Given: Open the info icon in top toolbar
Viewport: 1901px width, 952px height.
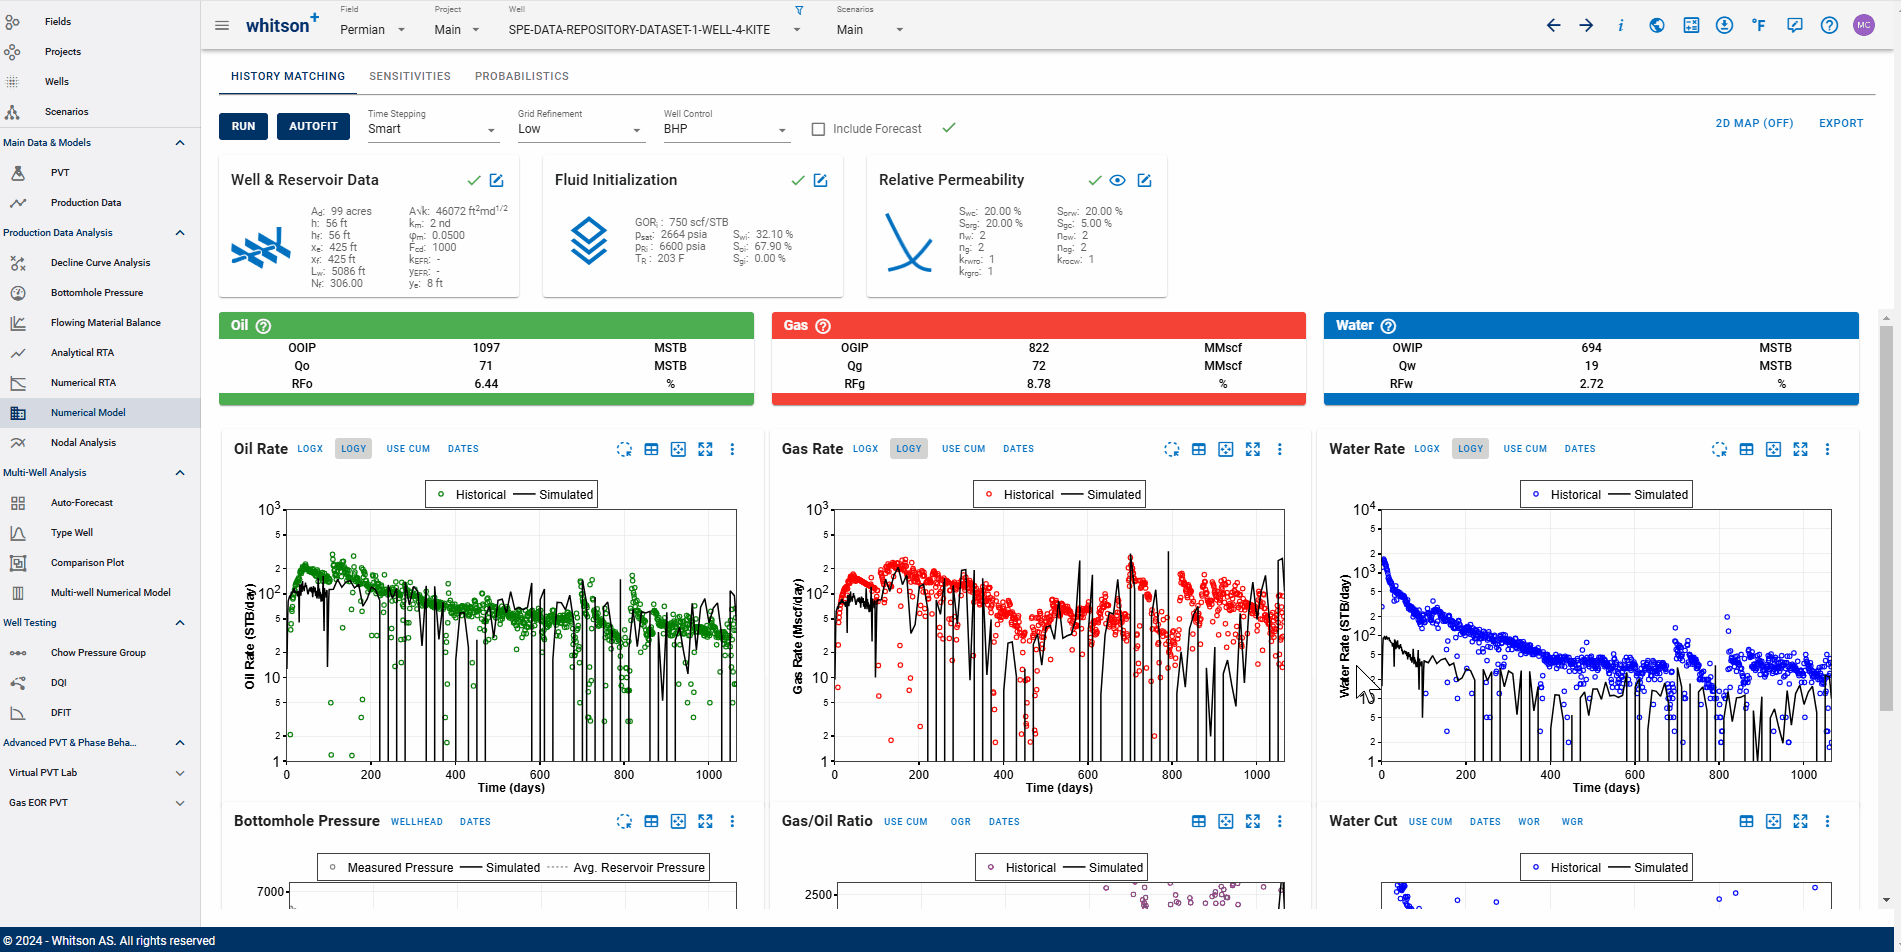Looking at the screenshot, I should pyautogui.click(x=1621, y=26).
